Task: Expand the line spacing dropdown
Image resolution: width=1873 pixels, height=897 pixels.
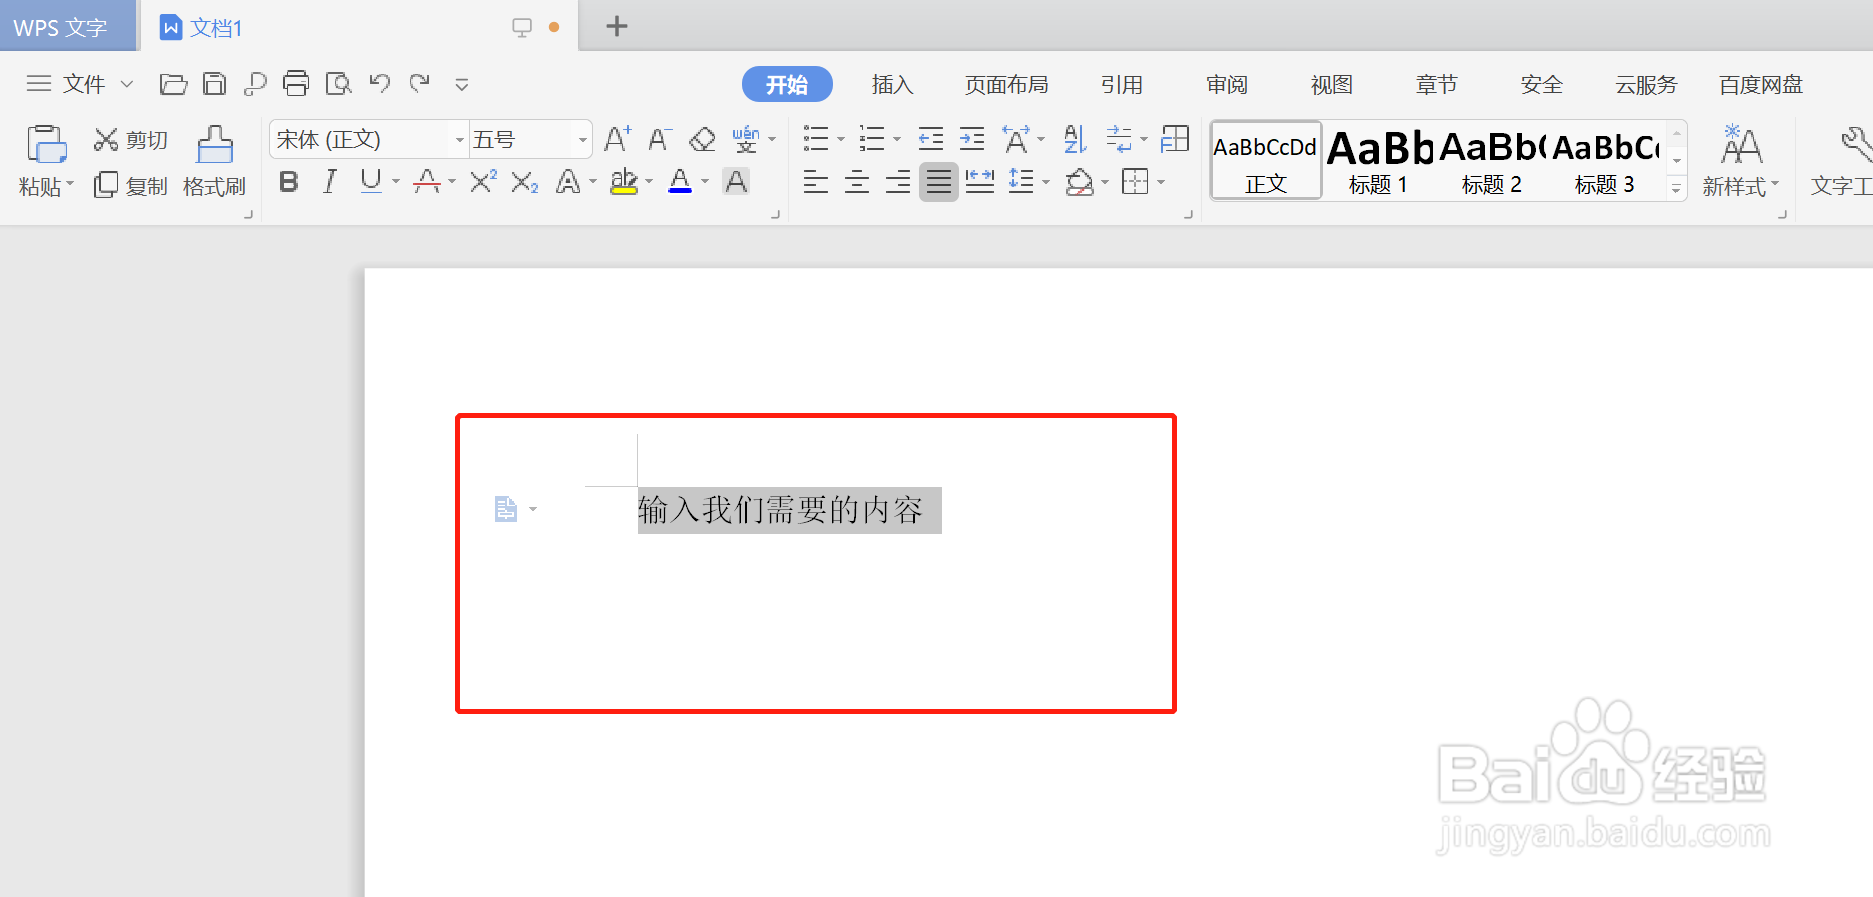Action: click(1046, 182)
